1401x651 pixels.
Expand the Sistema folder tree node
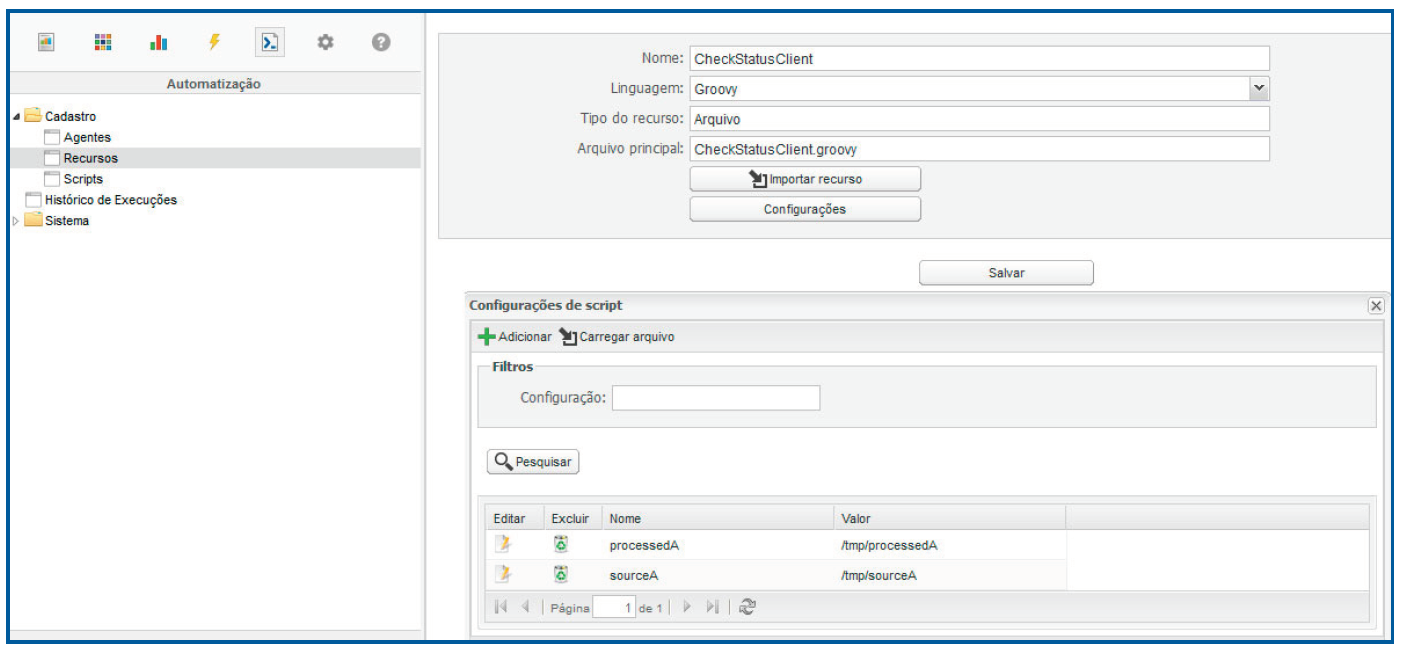click(x=15, y=221)
